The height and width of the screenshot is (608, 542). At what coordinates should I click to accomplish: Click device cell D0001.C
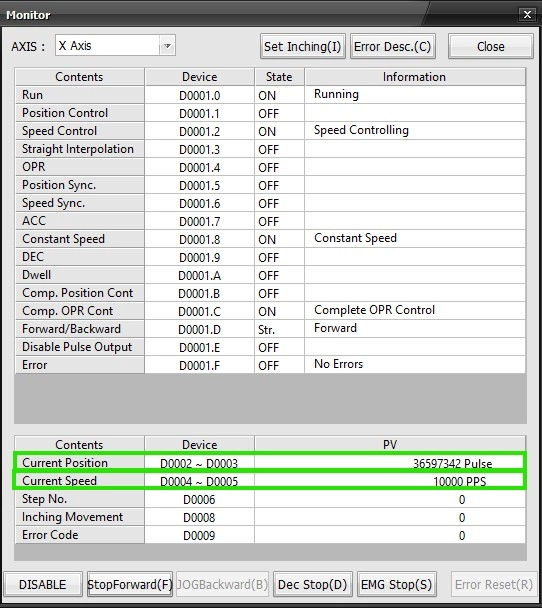(x=199, y=312)
